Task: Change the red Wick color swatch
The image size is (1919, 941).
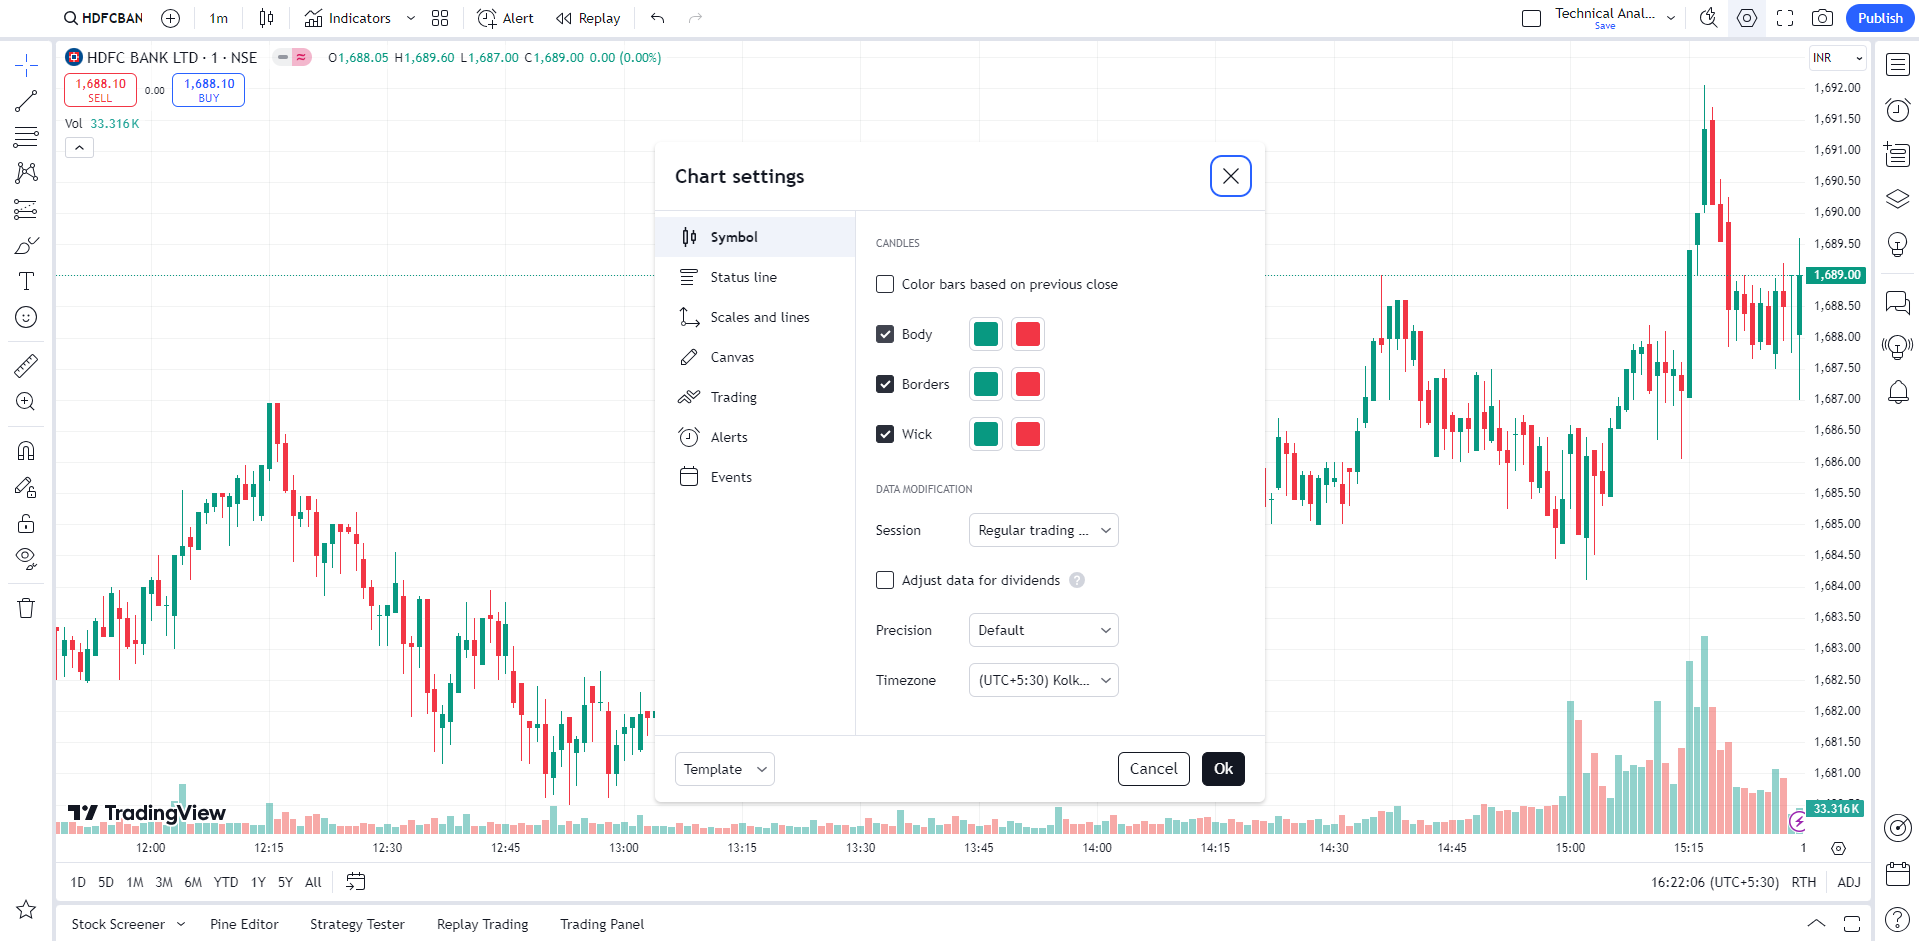Action: tap(1027, 434)
